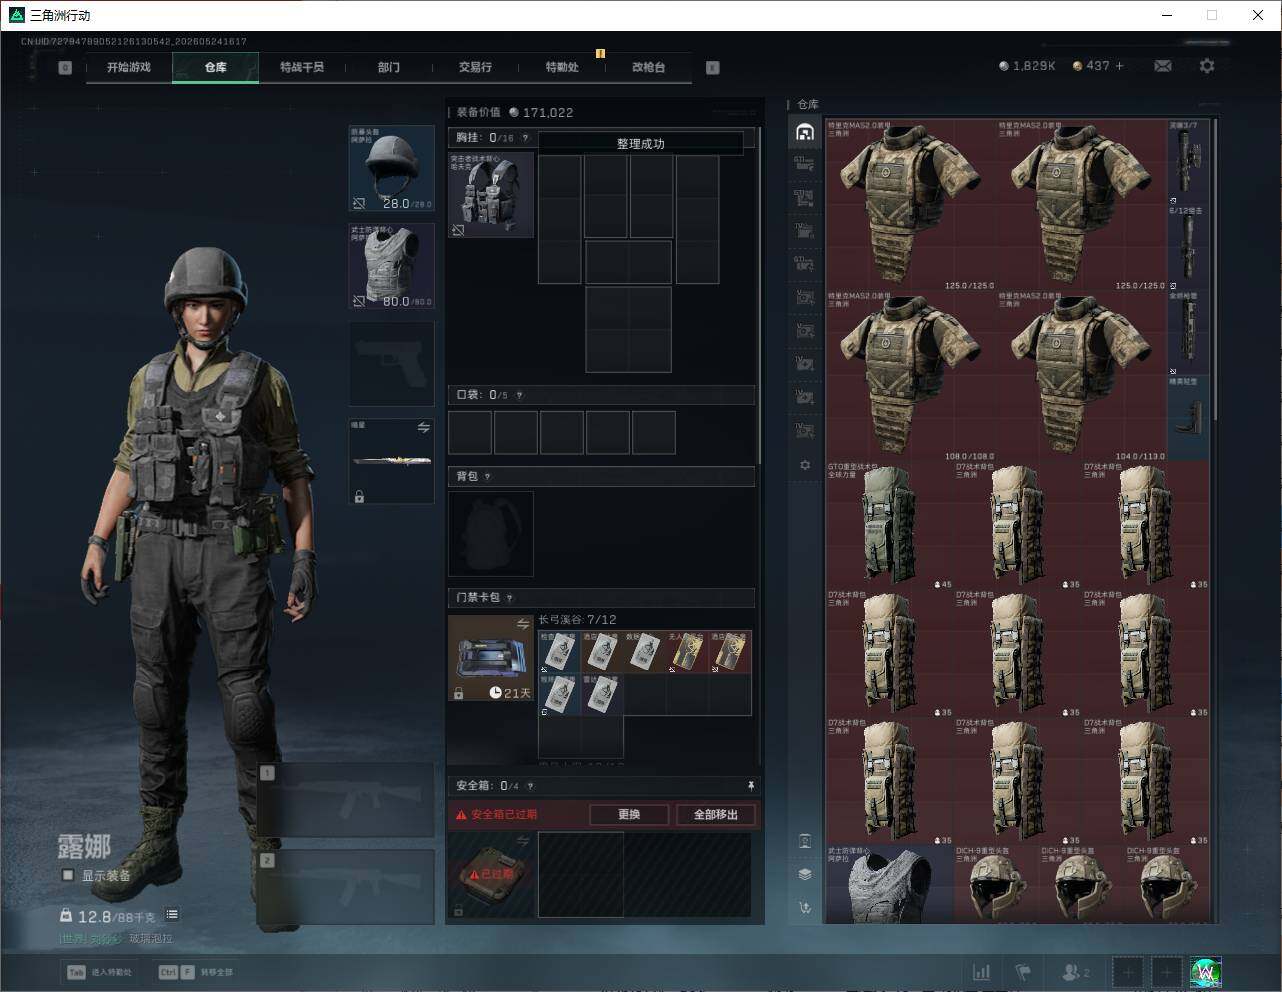Open the settings gear in top bar
This screenshot has width=1282, height=992.
(1207, 66)
